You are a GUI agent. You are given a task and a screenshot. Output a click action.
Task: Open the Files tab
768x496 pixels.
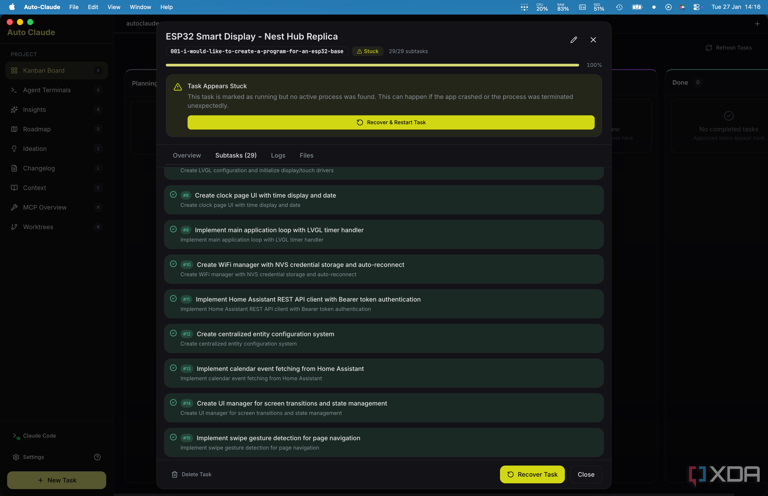pyautogui.click(x=306, y=155)
